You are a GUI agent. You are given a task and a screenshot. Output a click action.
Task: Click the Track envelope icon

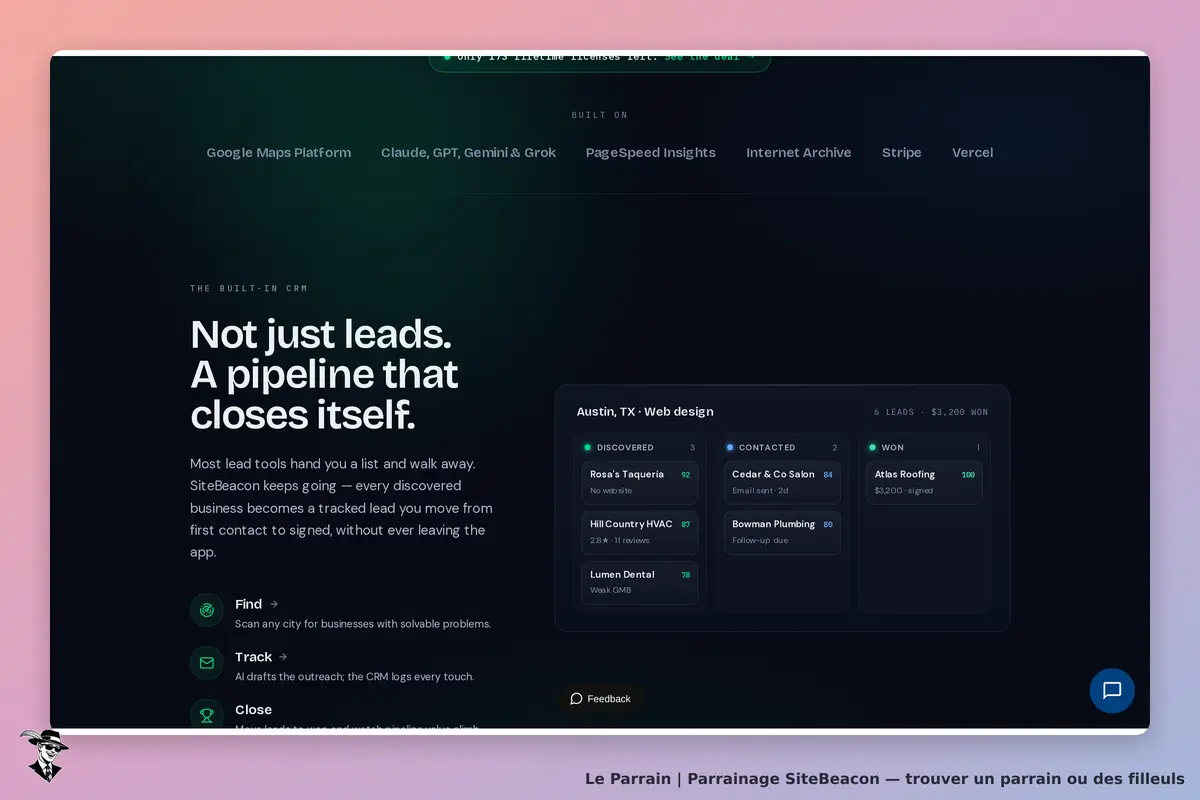click(x=207, y=663)
